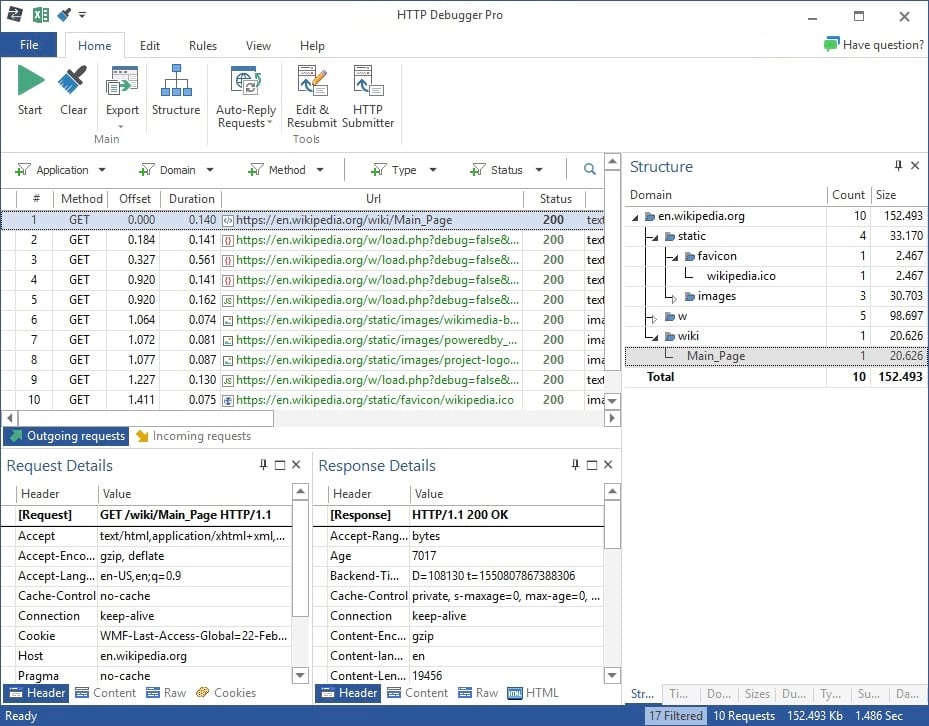The height and width of the screenshot is (726, 929).
Task: Click the 17 Filtered status bar indicator
Action: [675, 716]
